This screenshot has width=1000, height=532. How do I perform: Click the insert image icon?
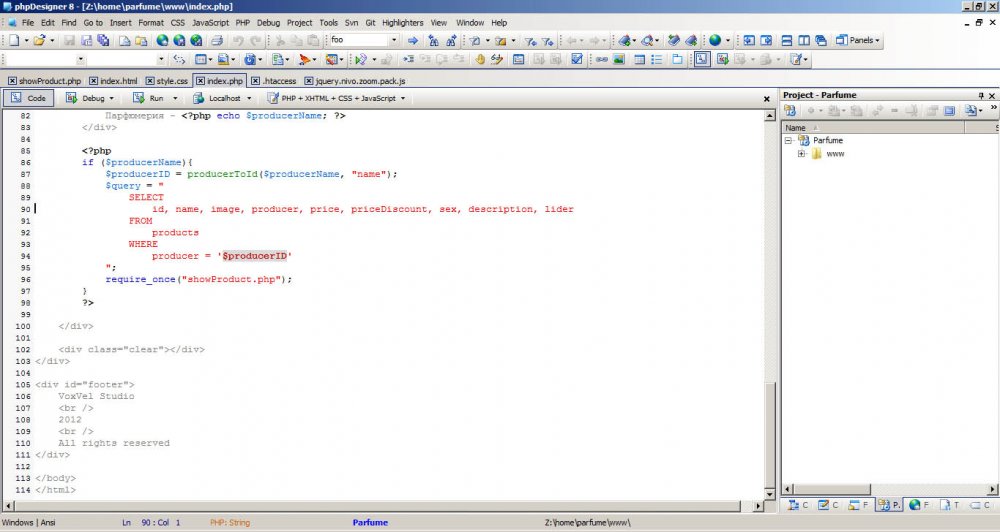tap(619, 59)
